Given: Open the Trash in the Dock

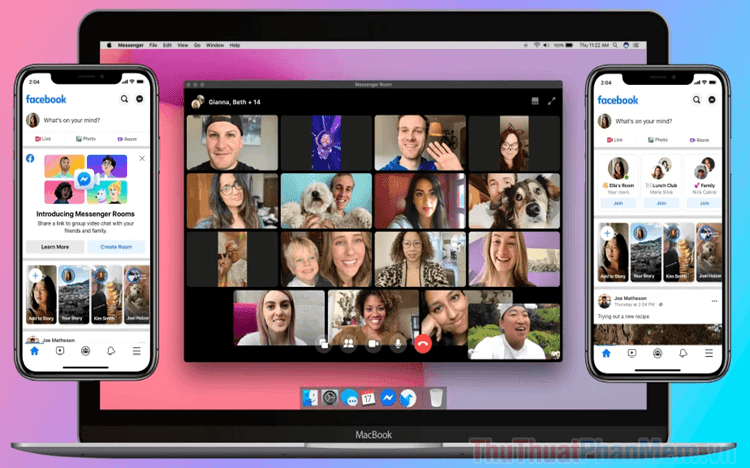Looking at the screenshot, I should point(436,398).
